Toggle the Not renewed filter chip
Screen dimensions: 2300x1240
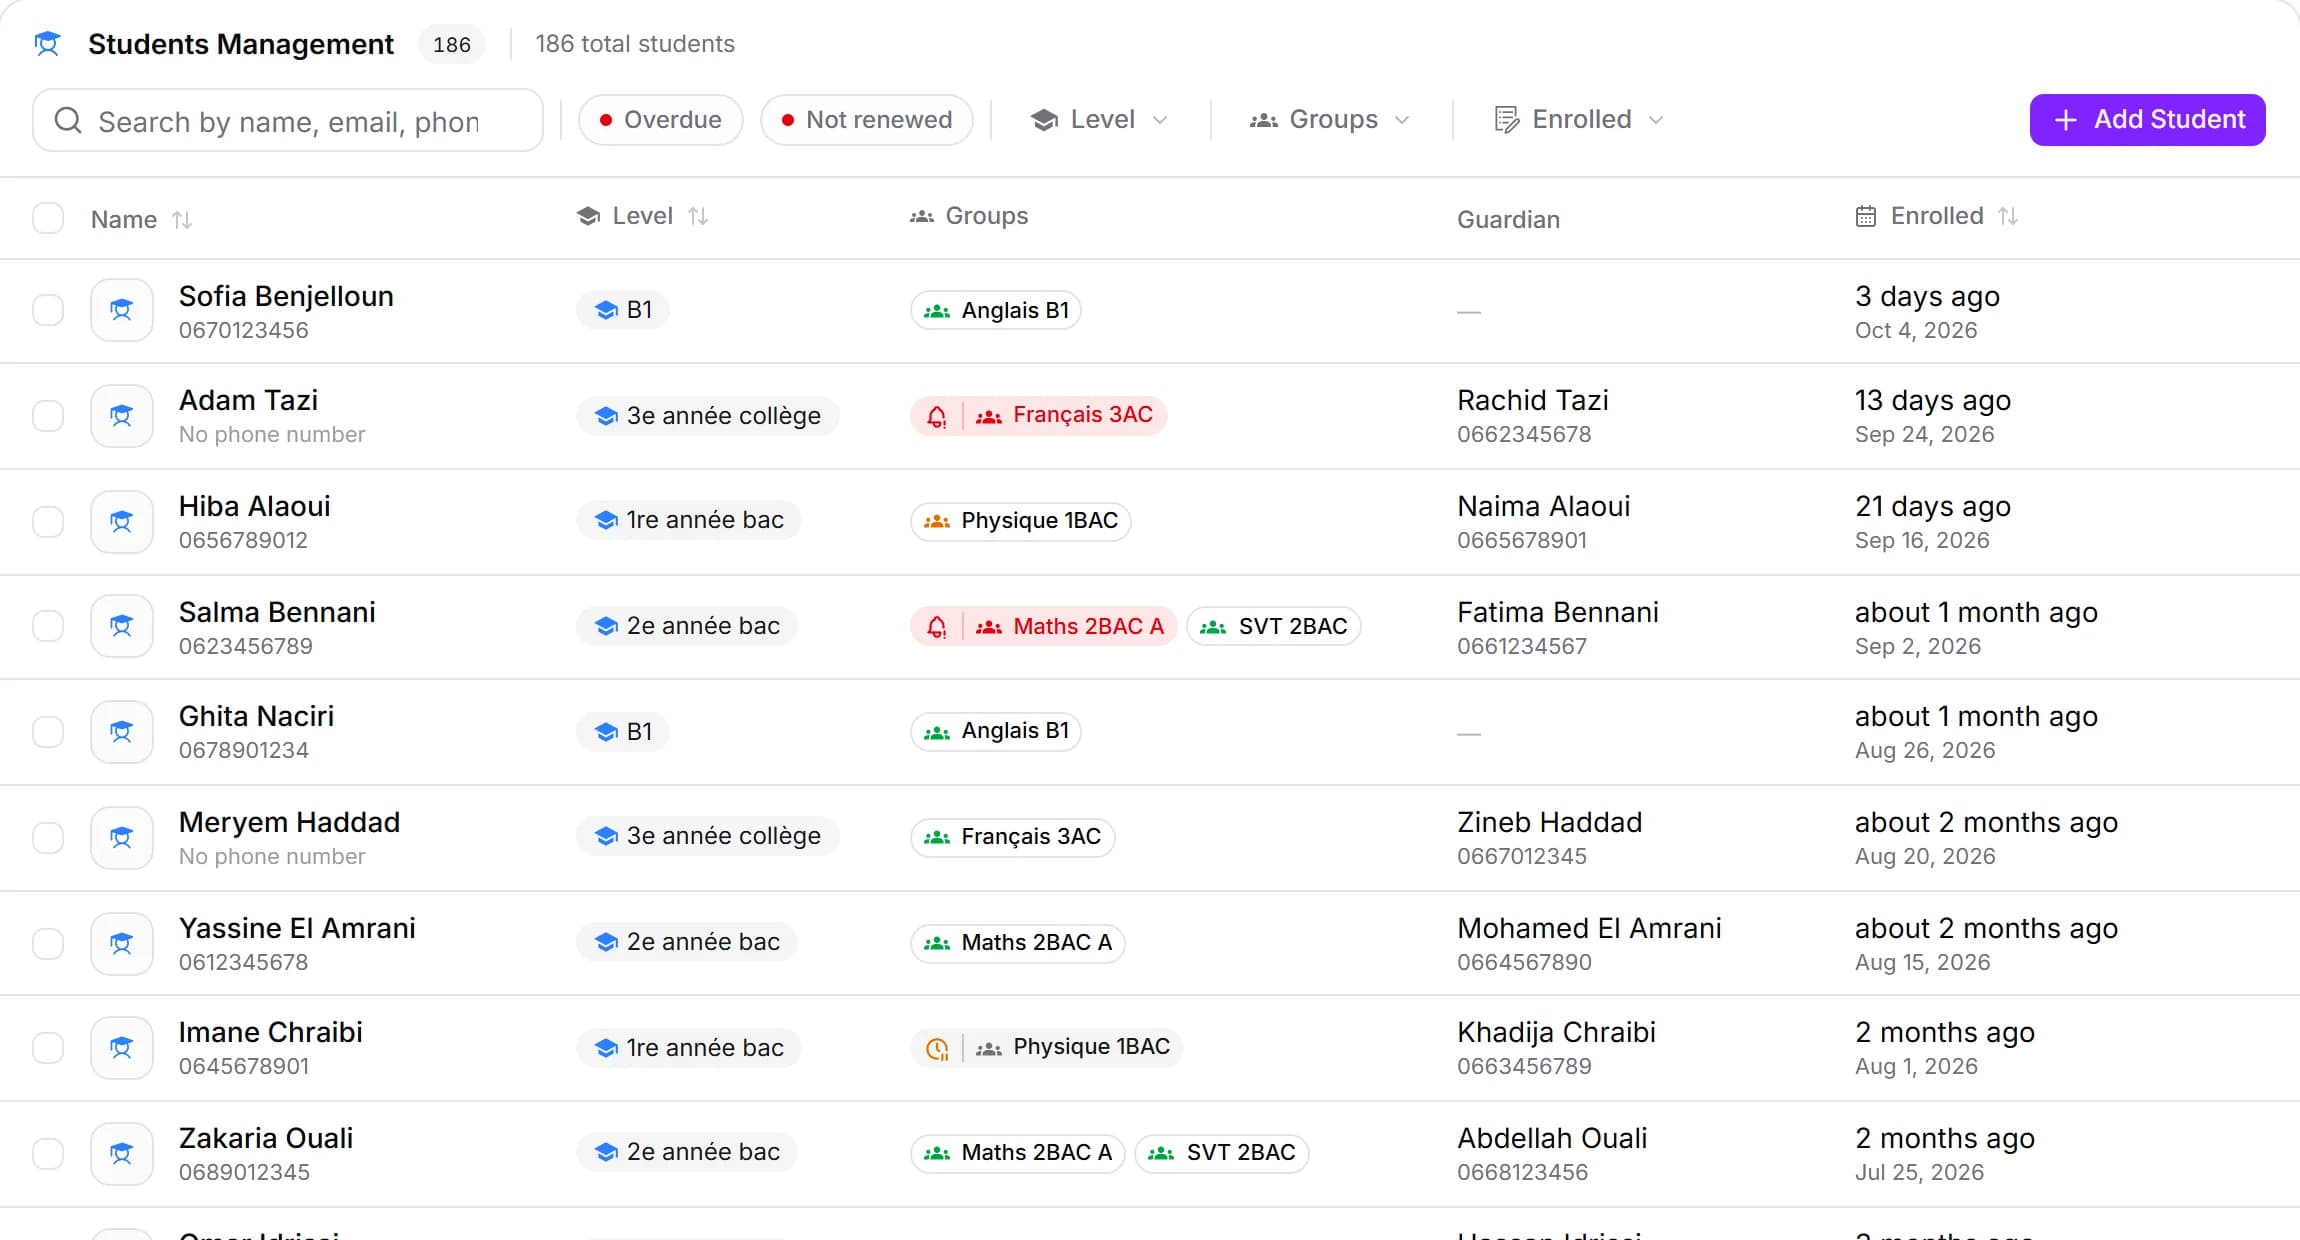(x=866, y=120)
